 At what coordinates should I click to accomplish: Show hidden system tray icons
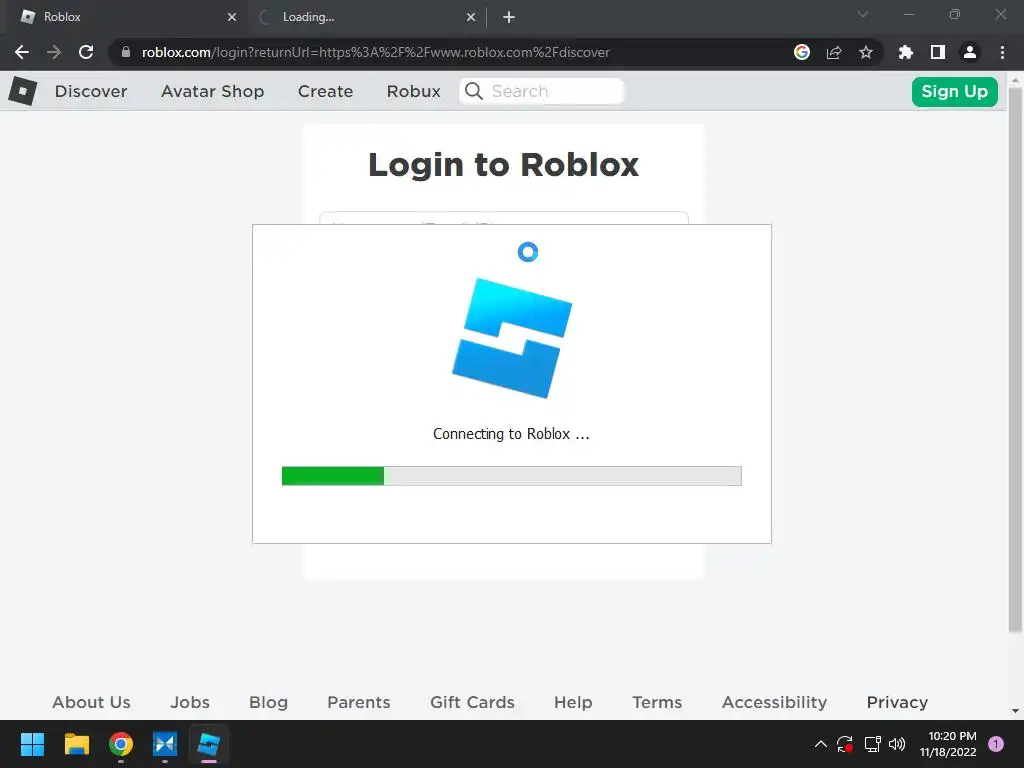tap(821, 744)
